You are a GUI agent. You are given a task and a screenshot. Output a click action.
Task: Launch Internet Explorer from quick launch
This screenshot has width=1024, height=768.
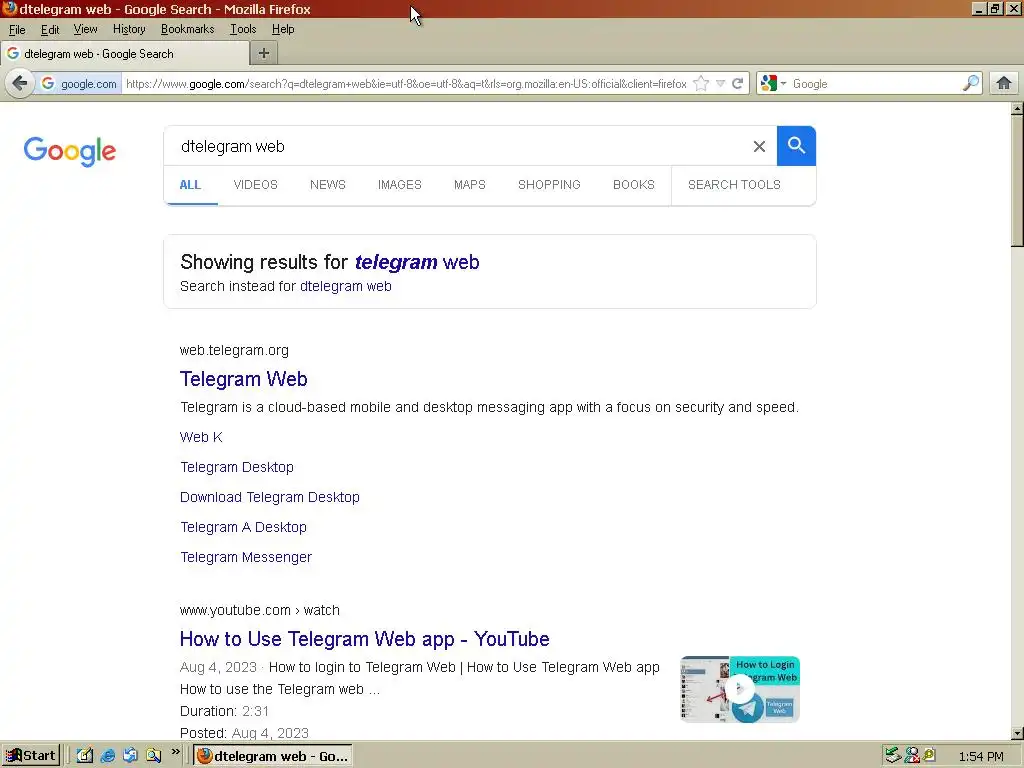(x=108, y=756)
